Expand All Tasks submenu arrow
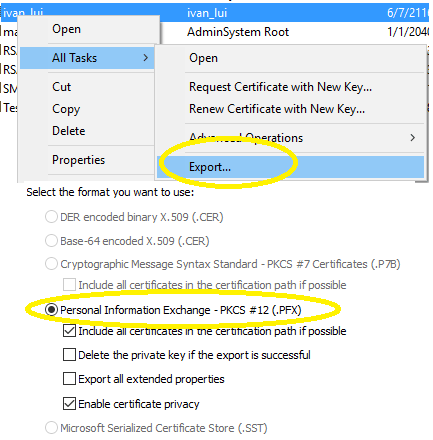Image resolution: width=433 pixels, height=440 pixels. tap(145, 58)
